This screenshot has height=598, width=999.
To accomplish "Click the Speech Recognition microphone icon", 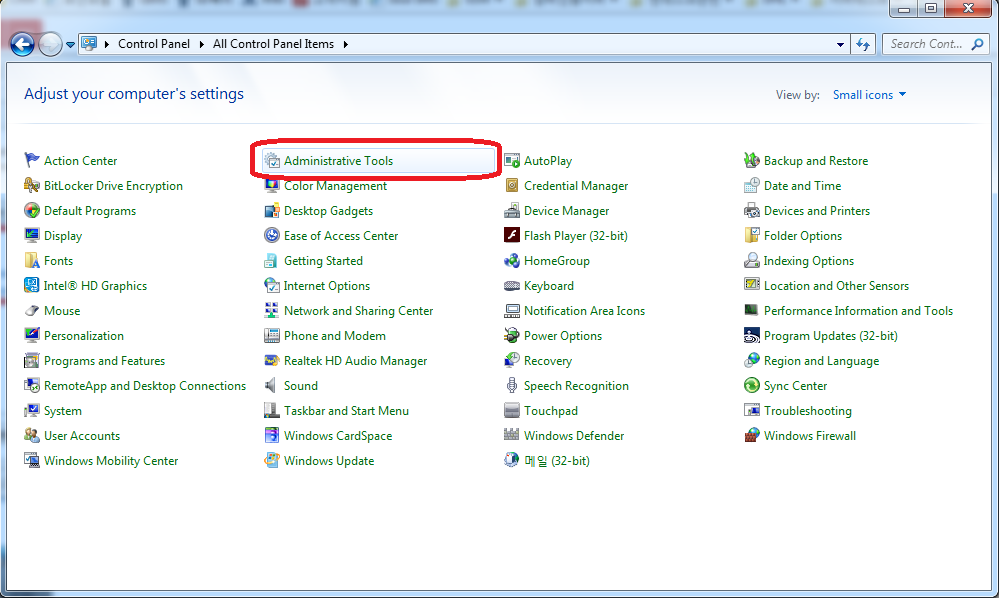I will 512,385.
